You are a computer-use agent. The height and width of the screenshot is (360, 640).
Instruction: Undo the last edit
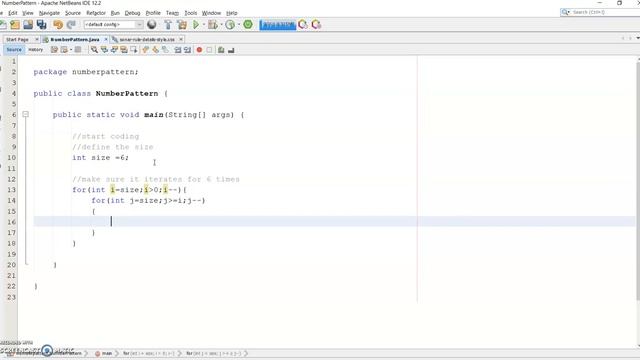pos(58,24)
